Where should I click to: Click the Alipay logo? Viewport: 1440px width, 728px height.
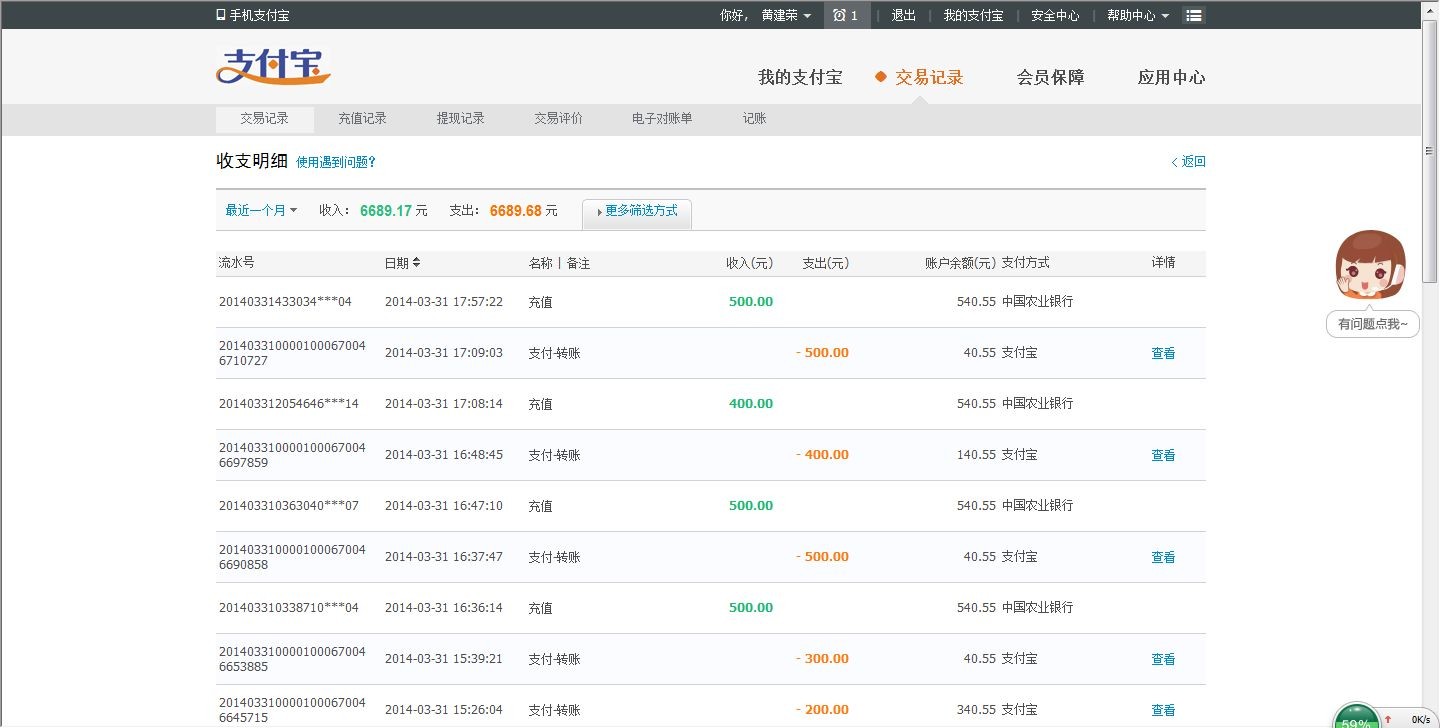point(272,67)
